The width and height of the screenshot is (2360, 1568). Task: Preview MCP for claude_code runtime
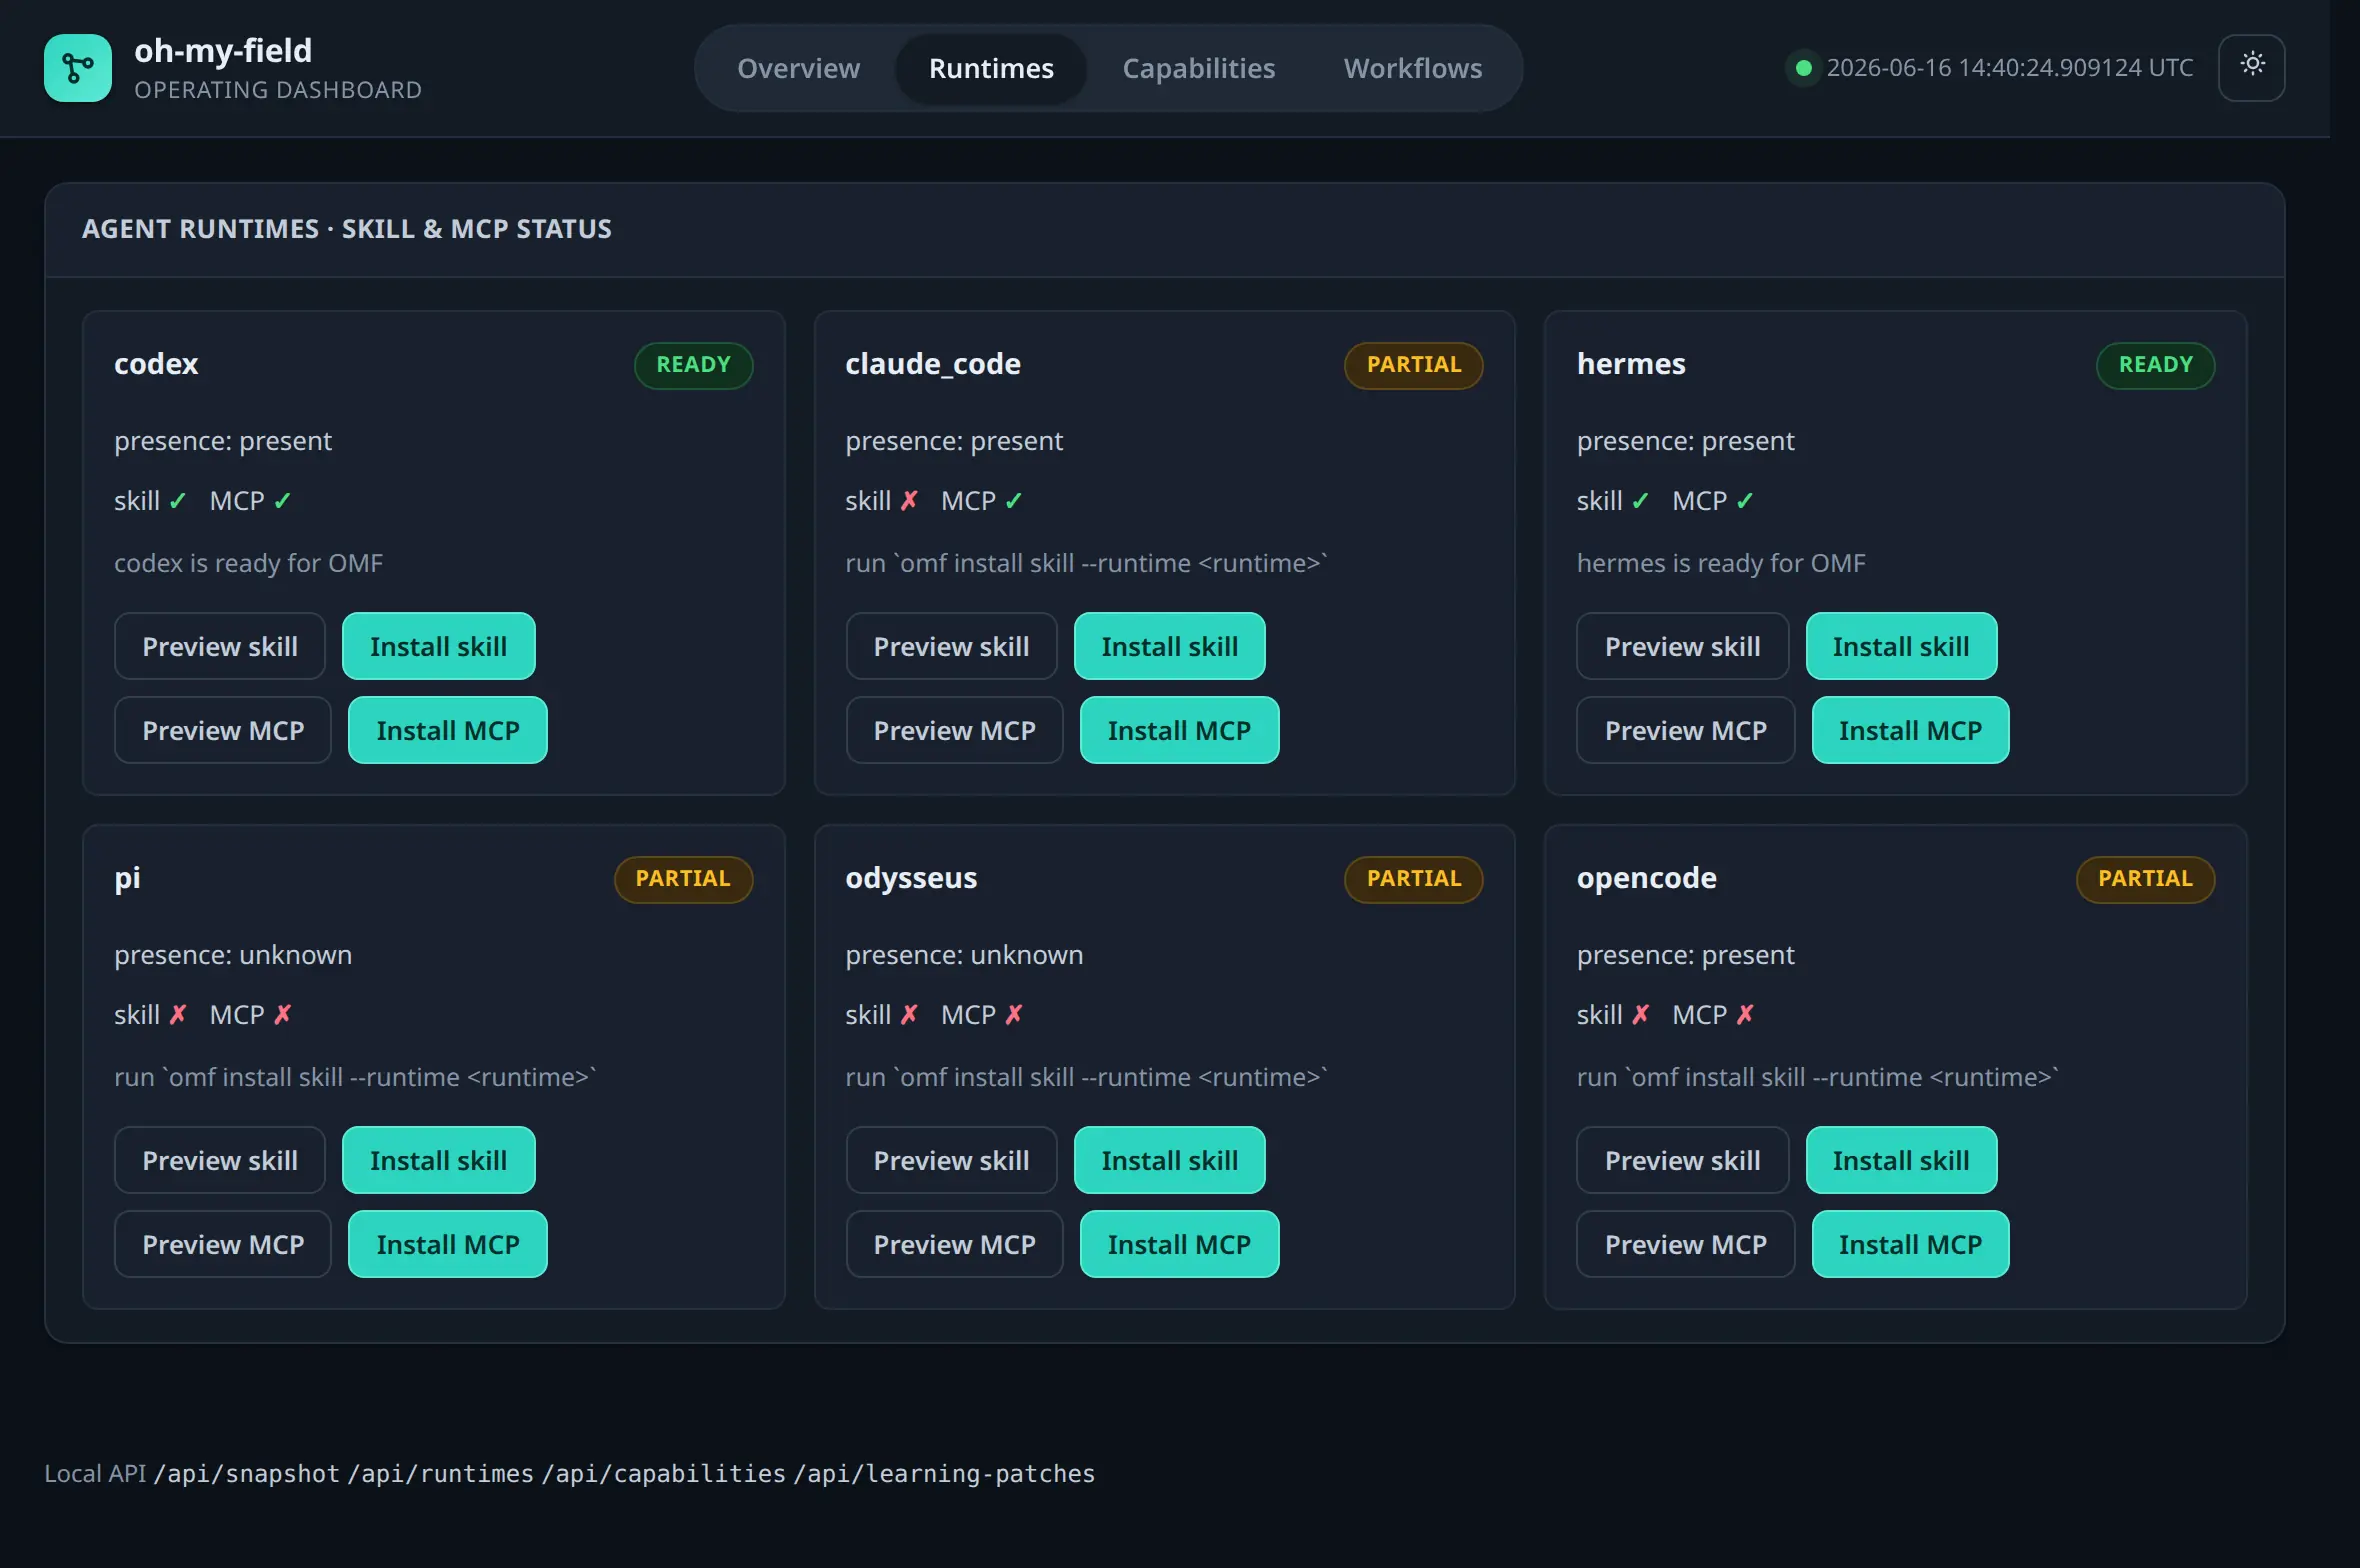click(x=954, y=730)
